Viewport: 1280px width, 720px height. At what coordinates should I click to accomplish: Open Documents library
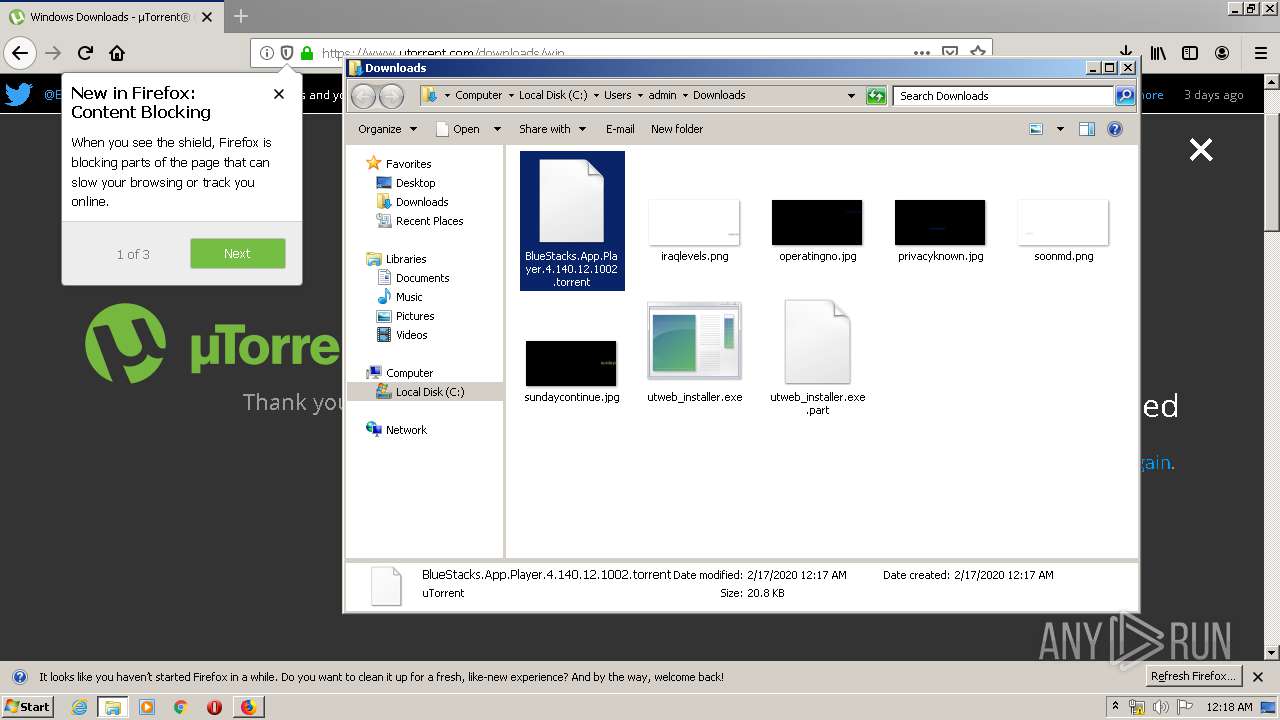422,278
